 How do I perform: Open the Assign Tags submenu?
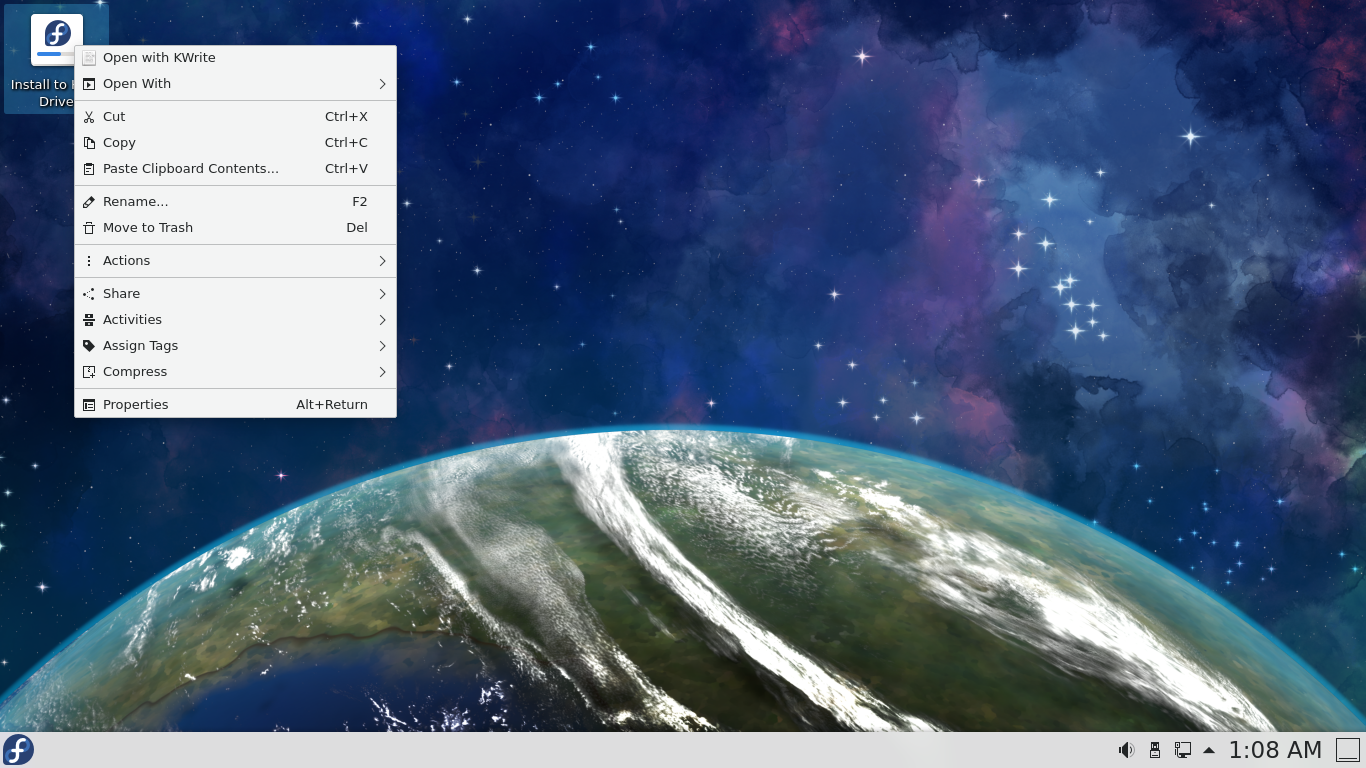pos(235,346)
